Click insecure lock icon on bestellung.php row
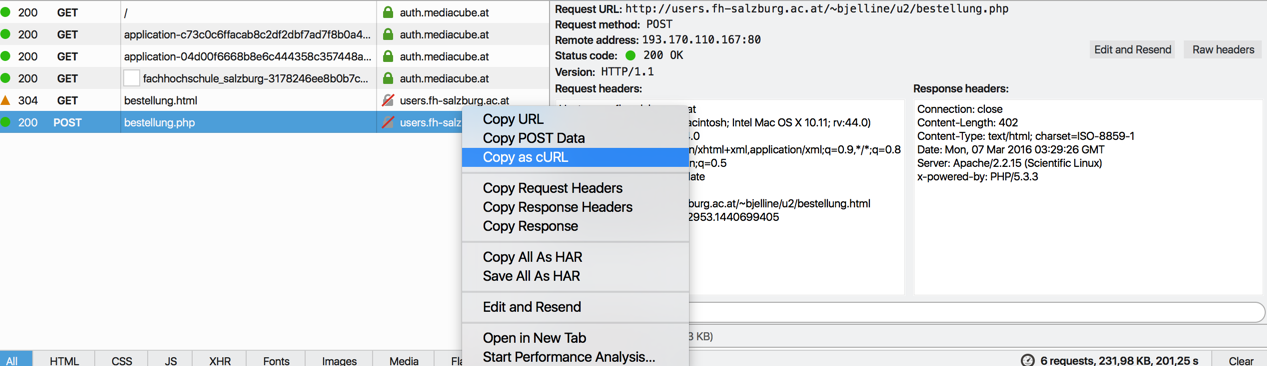 (x=388, y=122)
